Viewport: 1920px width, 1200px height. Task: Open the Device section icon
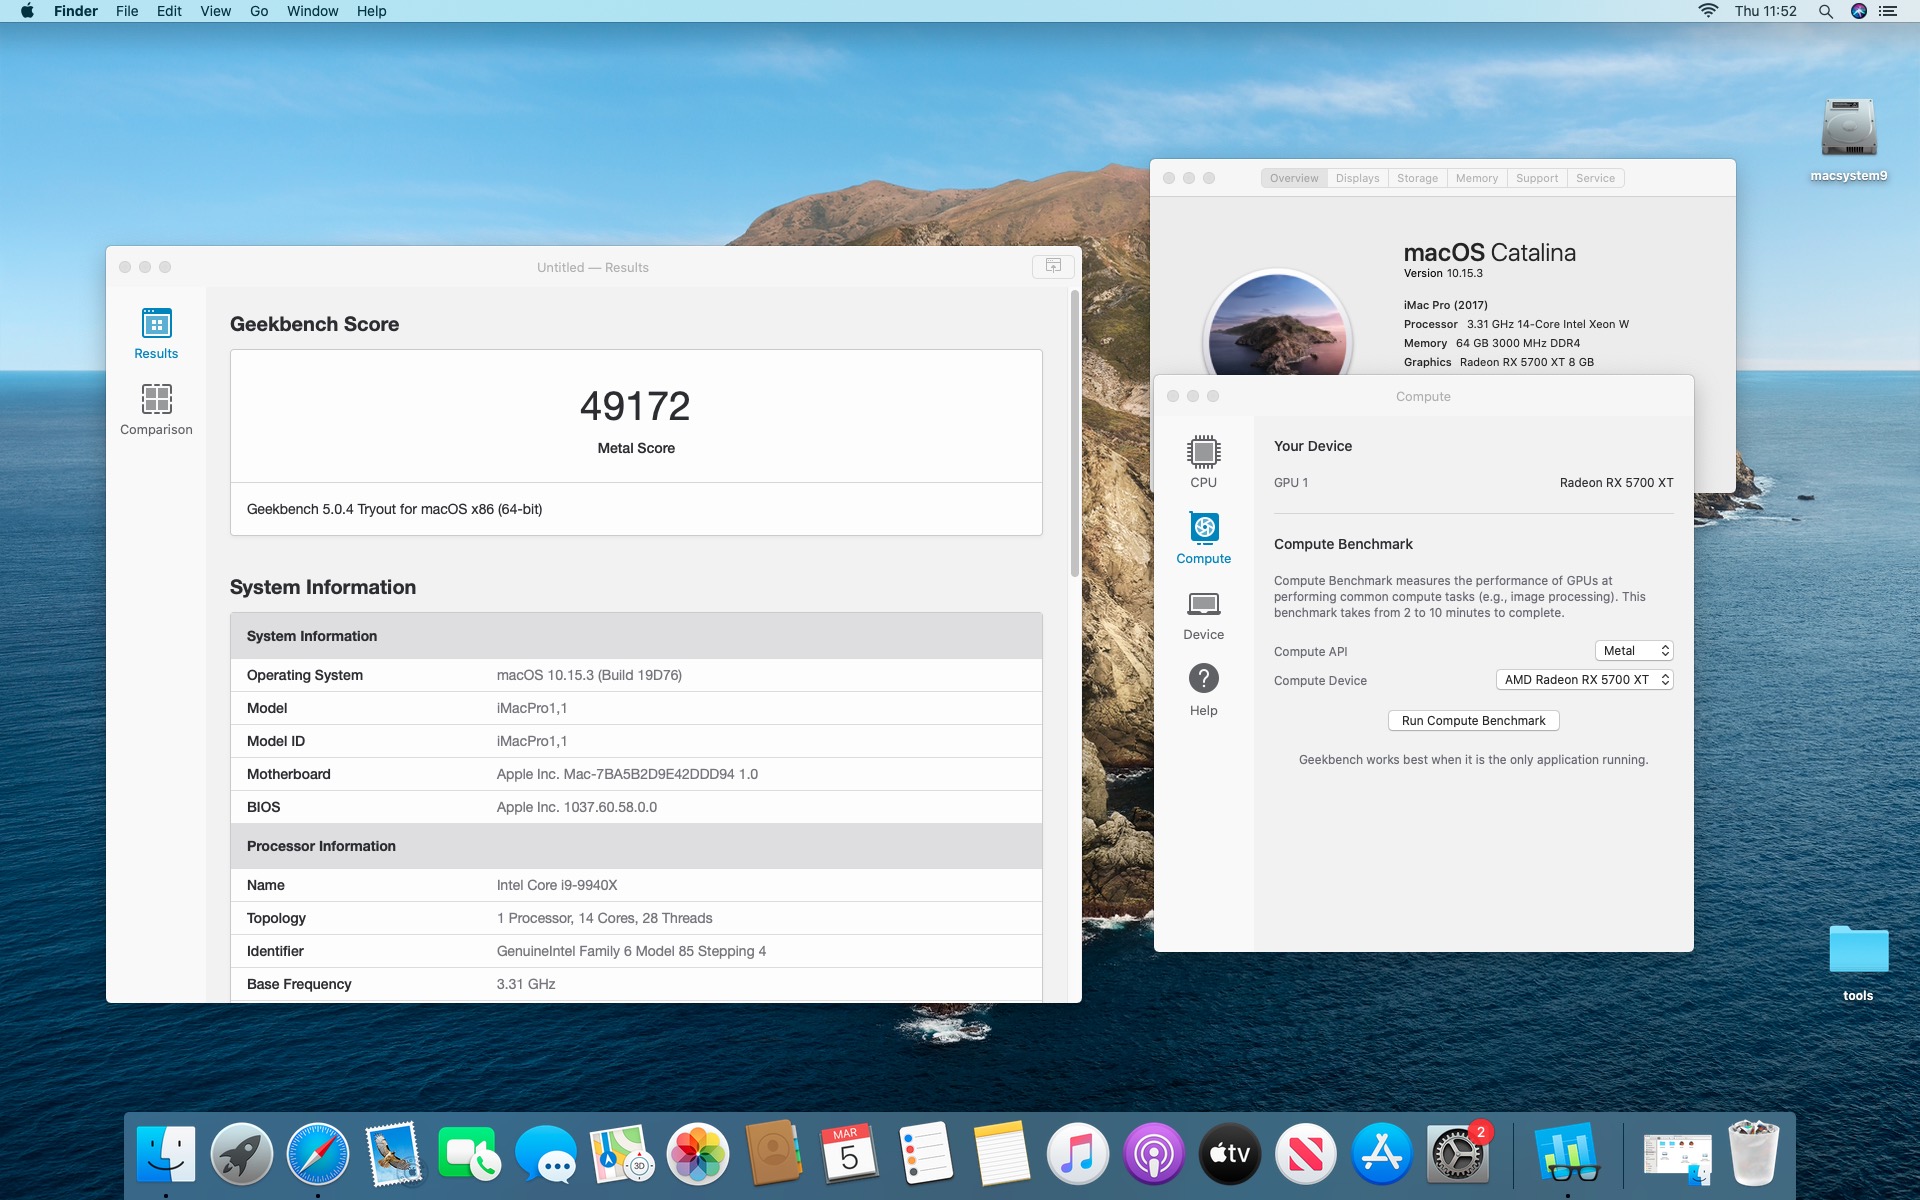1203,605
